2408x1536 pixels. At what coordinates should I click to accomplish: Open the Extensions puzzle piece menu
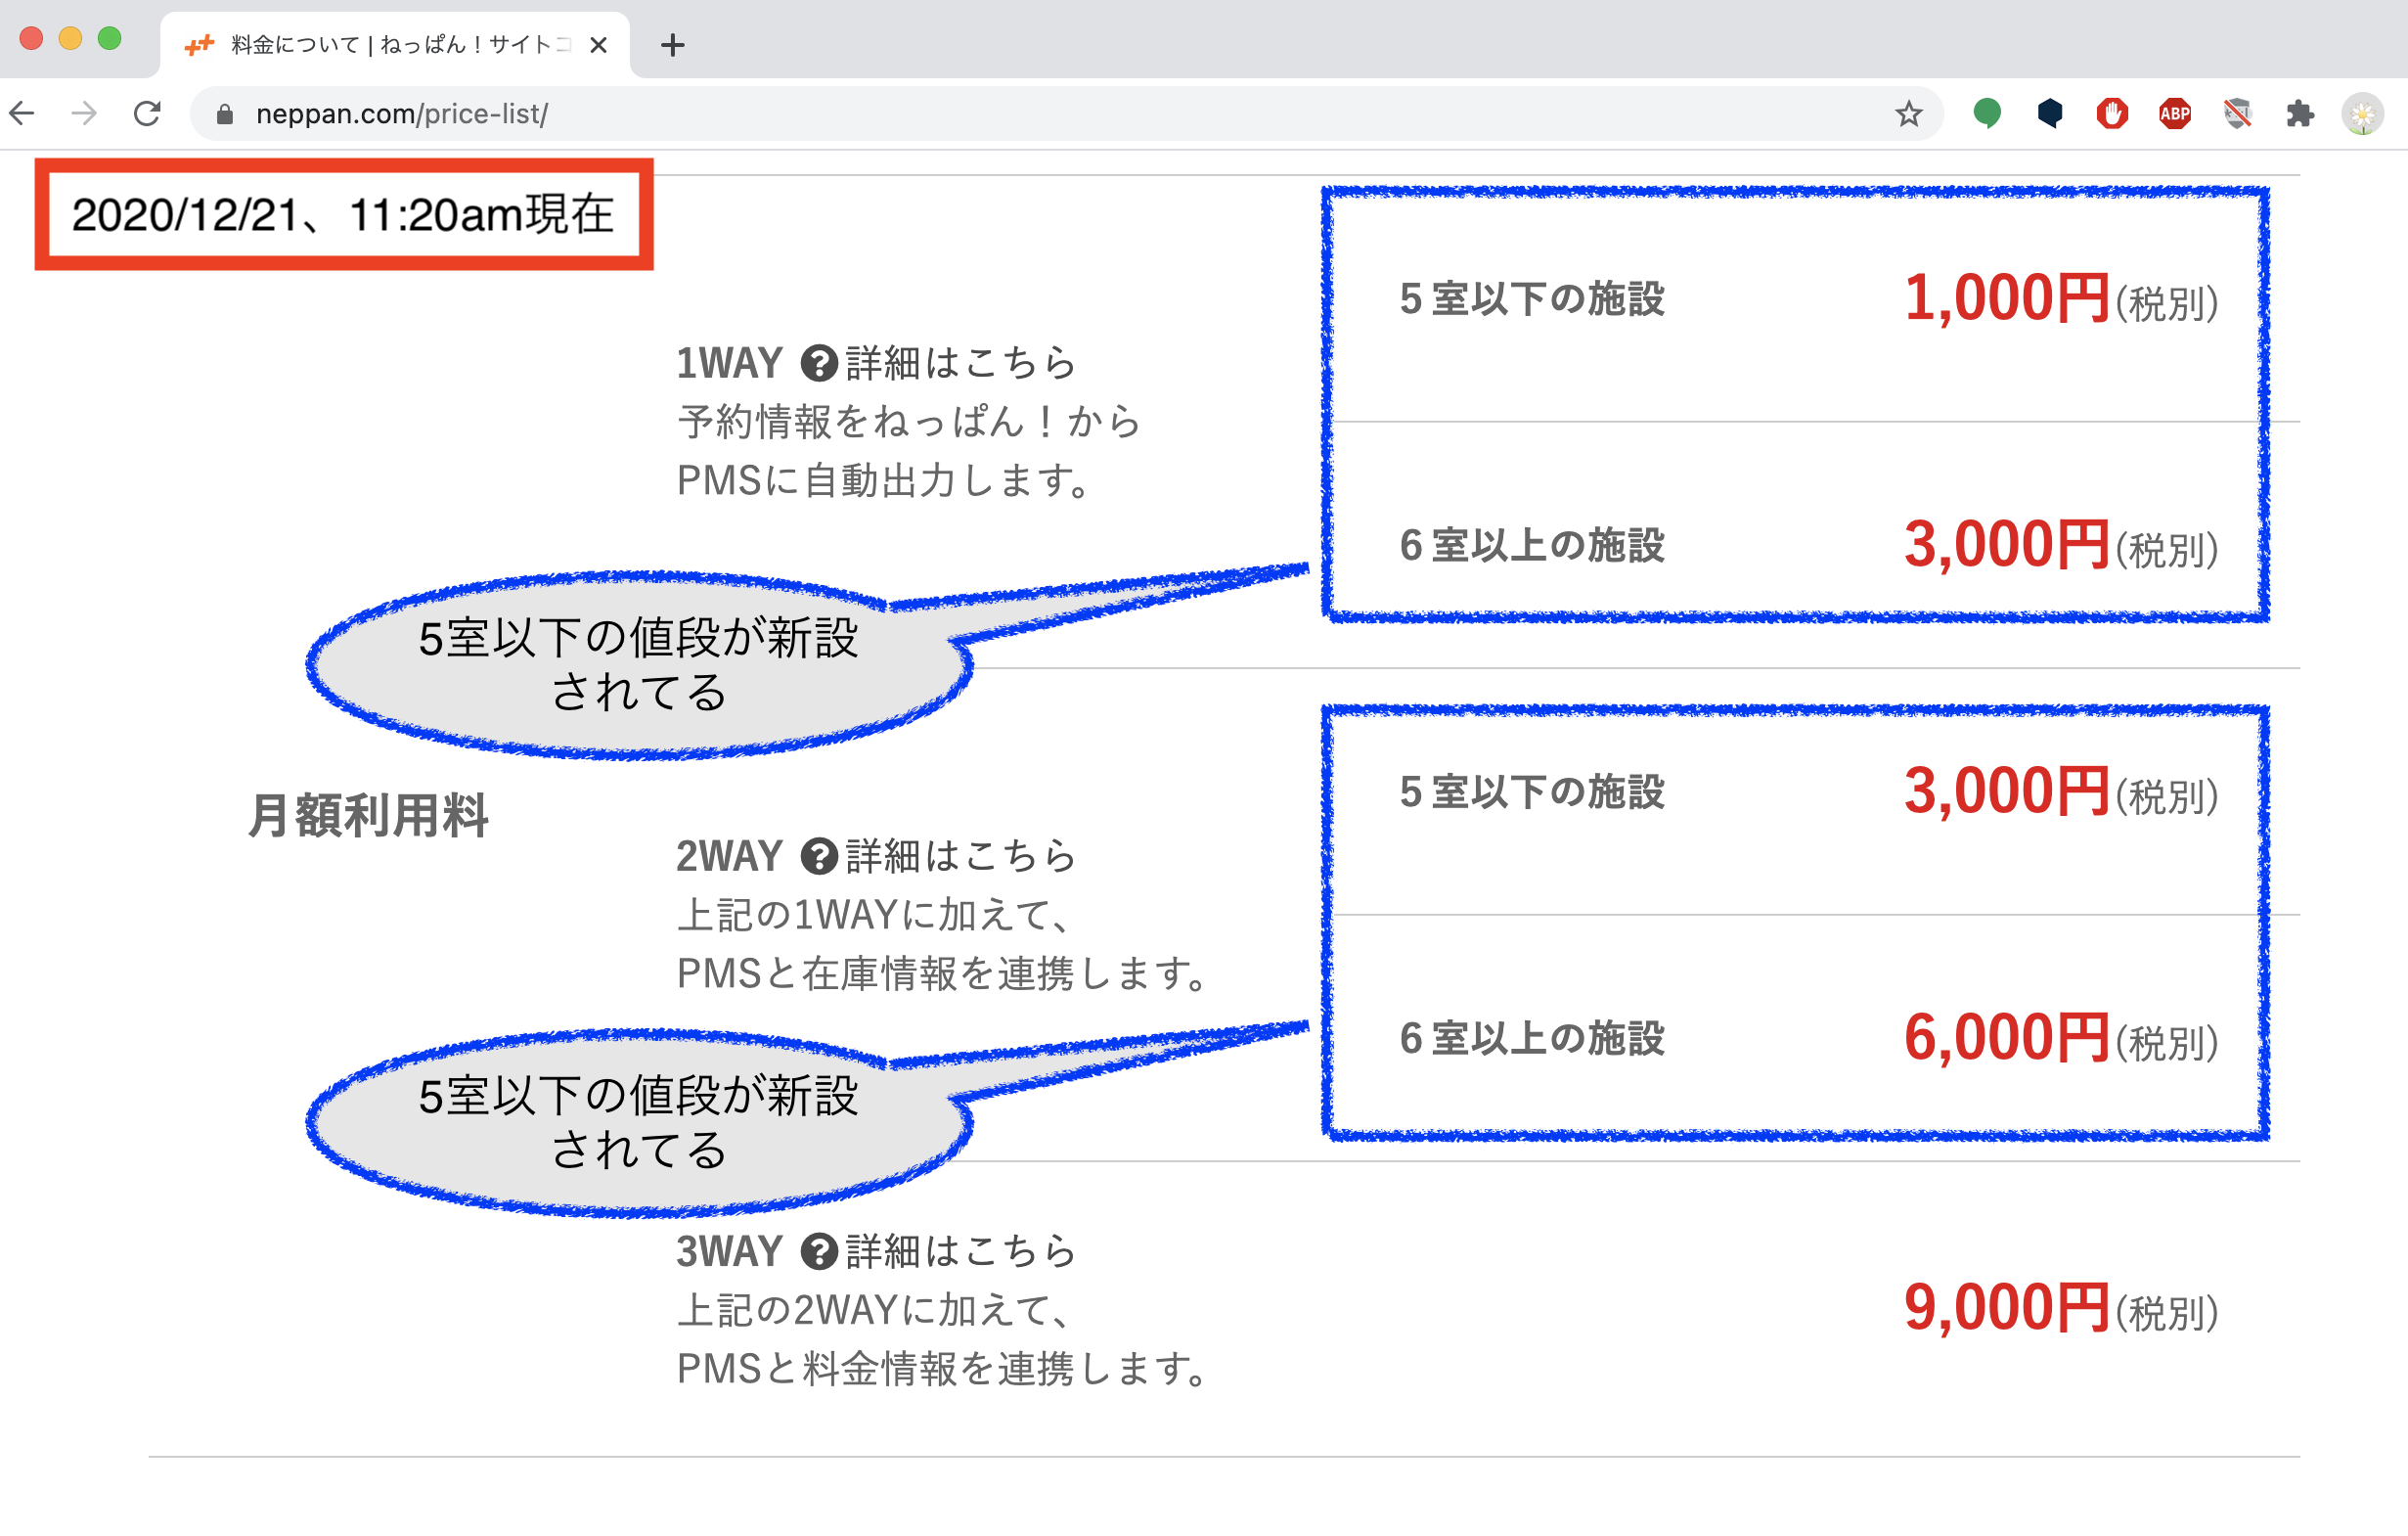(x=2300, y=114)
